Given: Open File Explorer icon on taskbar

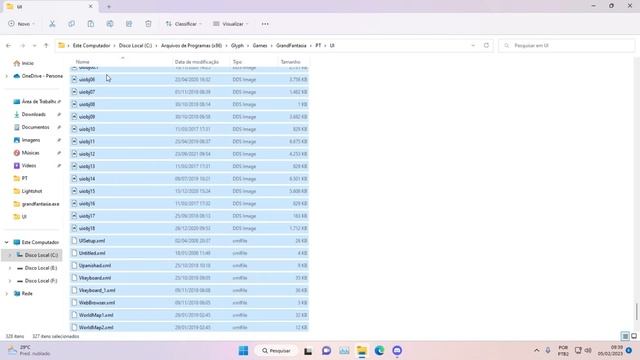Looking at the screenshot, I should (x=362, y=351).
